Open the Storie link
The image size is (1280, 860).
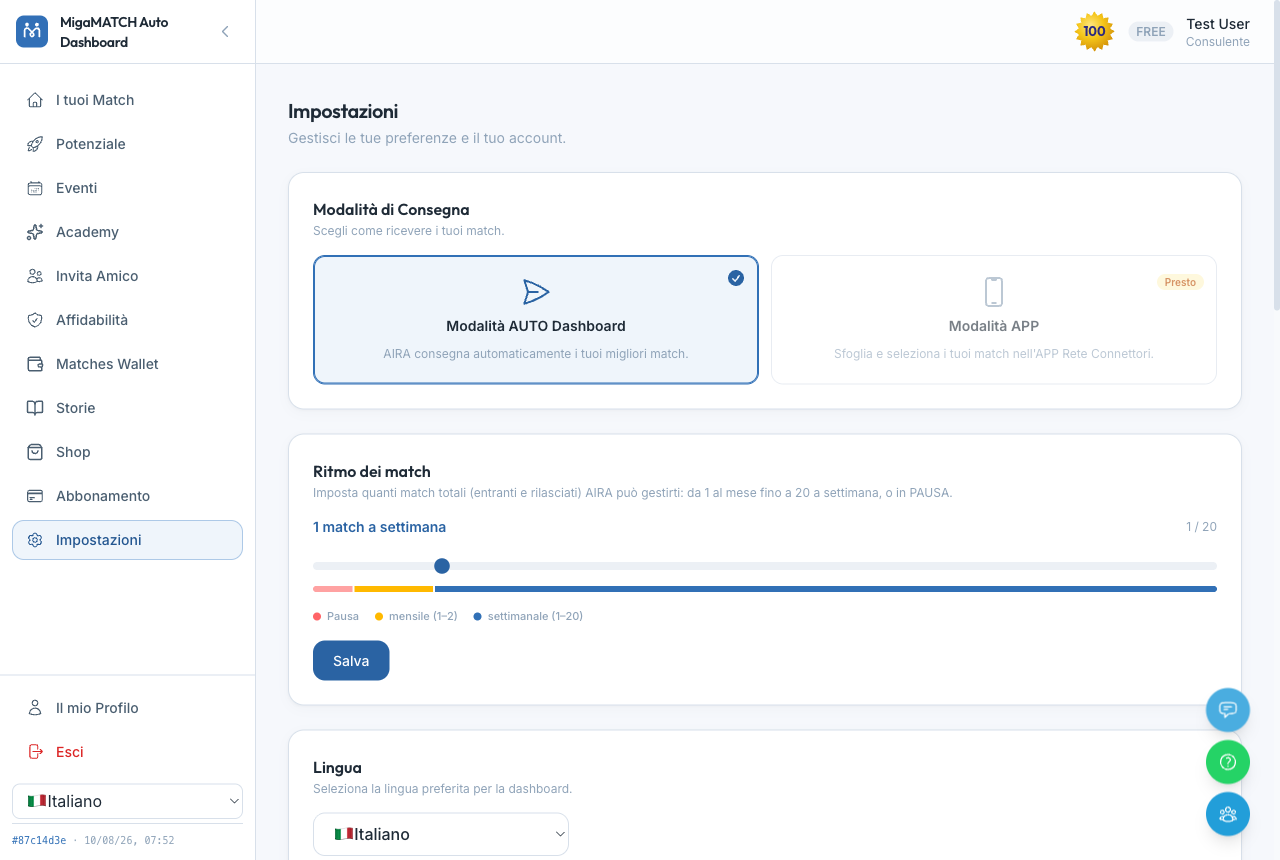[127, 408]
